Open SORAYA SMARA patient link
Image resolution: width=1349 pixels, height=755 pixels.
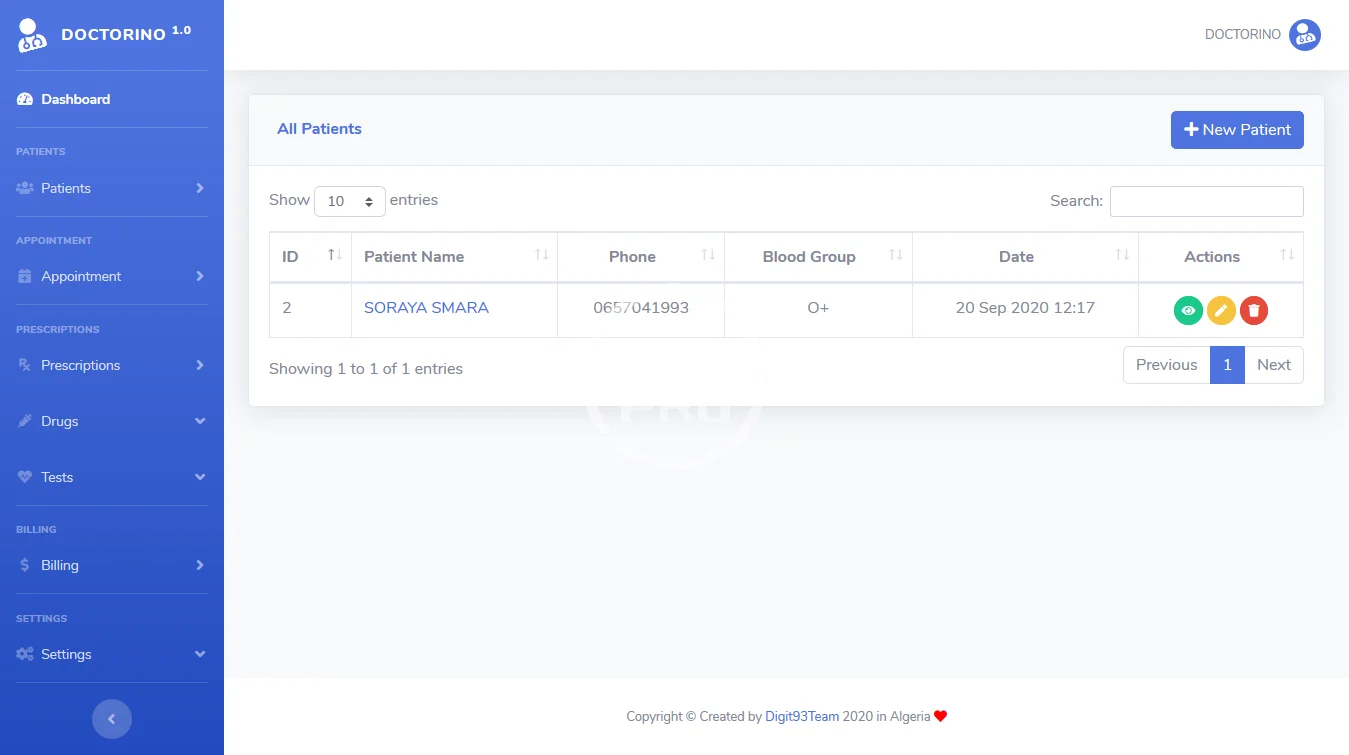click(426, 308)
